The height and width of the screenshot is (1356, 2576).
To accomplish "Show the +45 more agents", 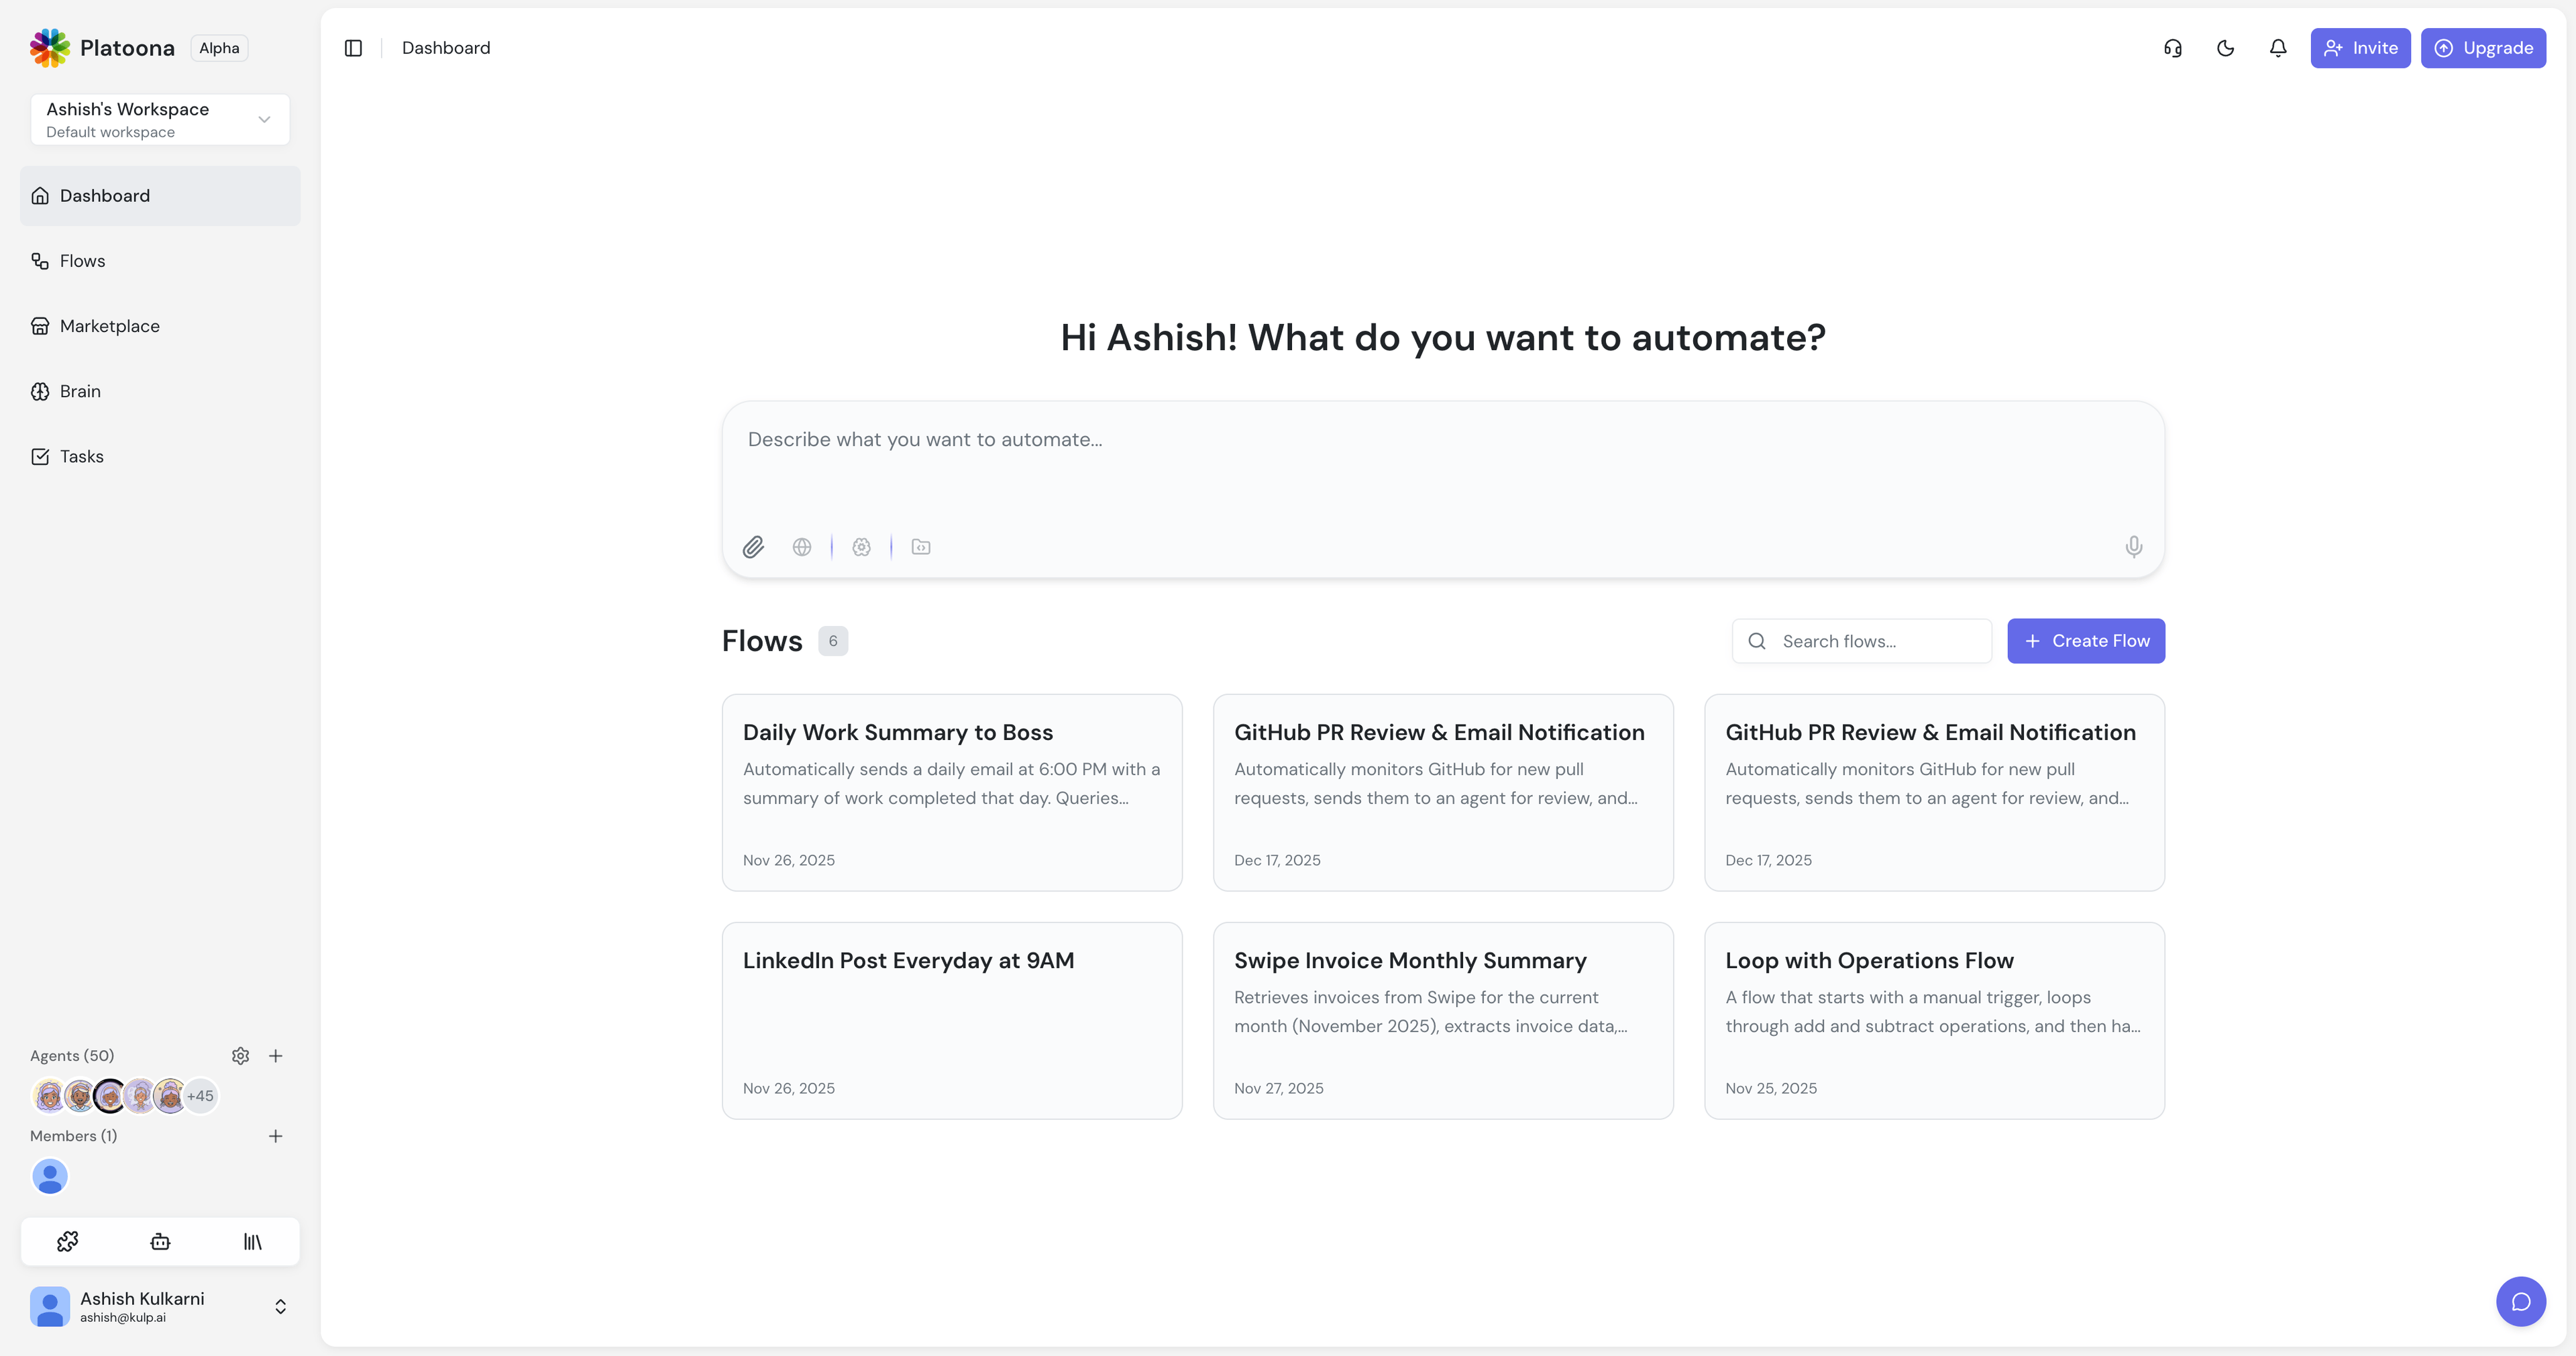I will (200, 1096).
